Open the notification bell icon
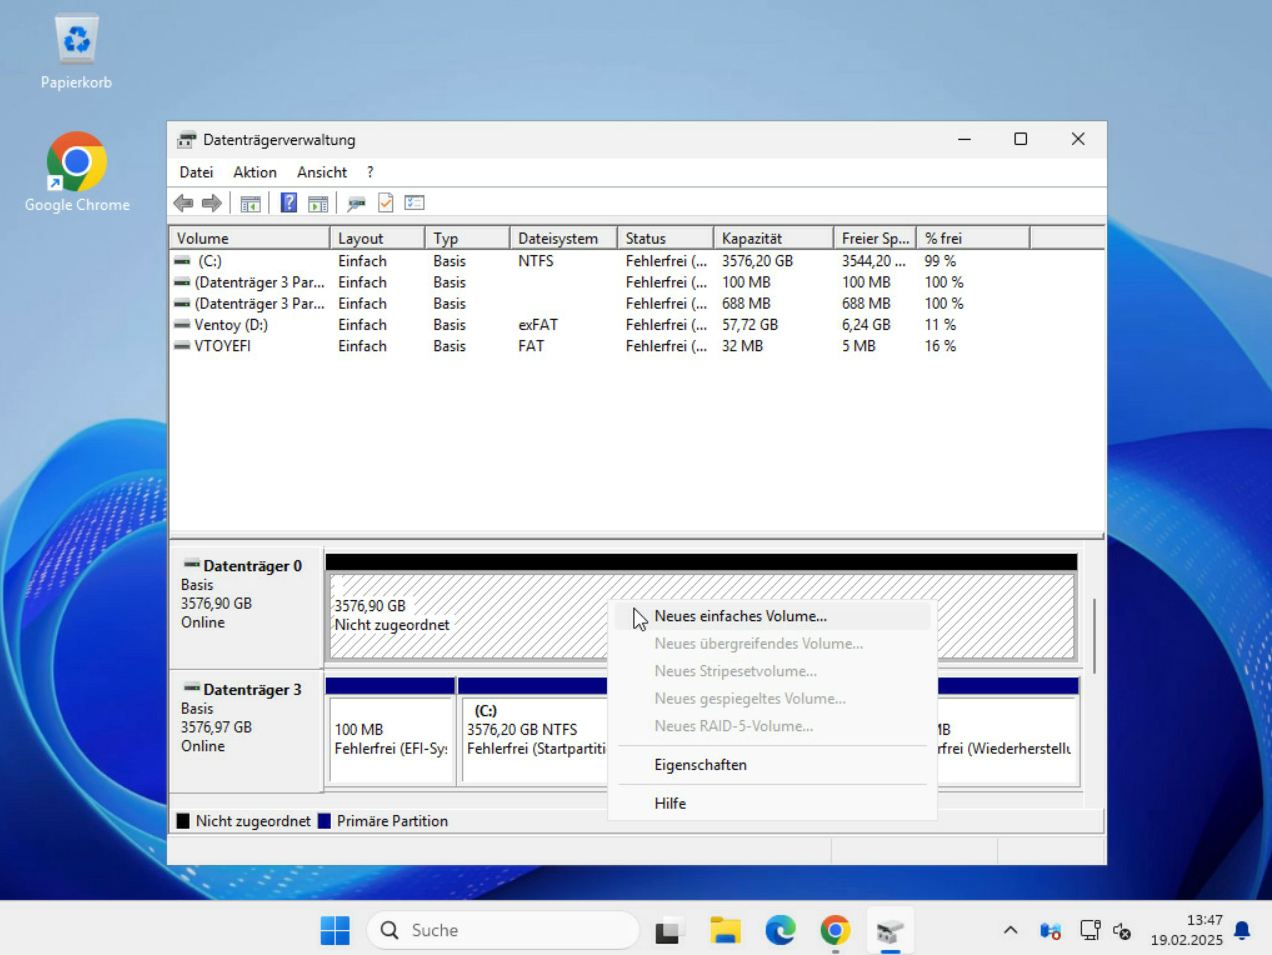 click(1242, 931)
